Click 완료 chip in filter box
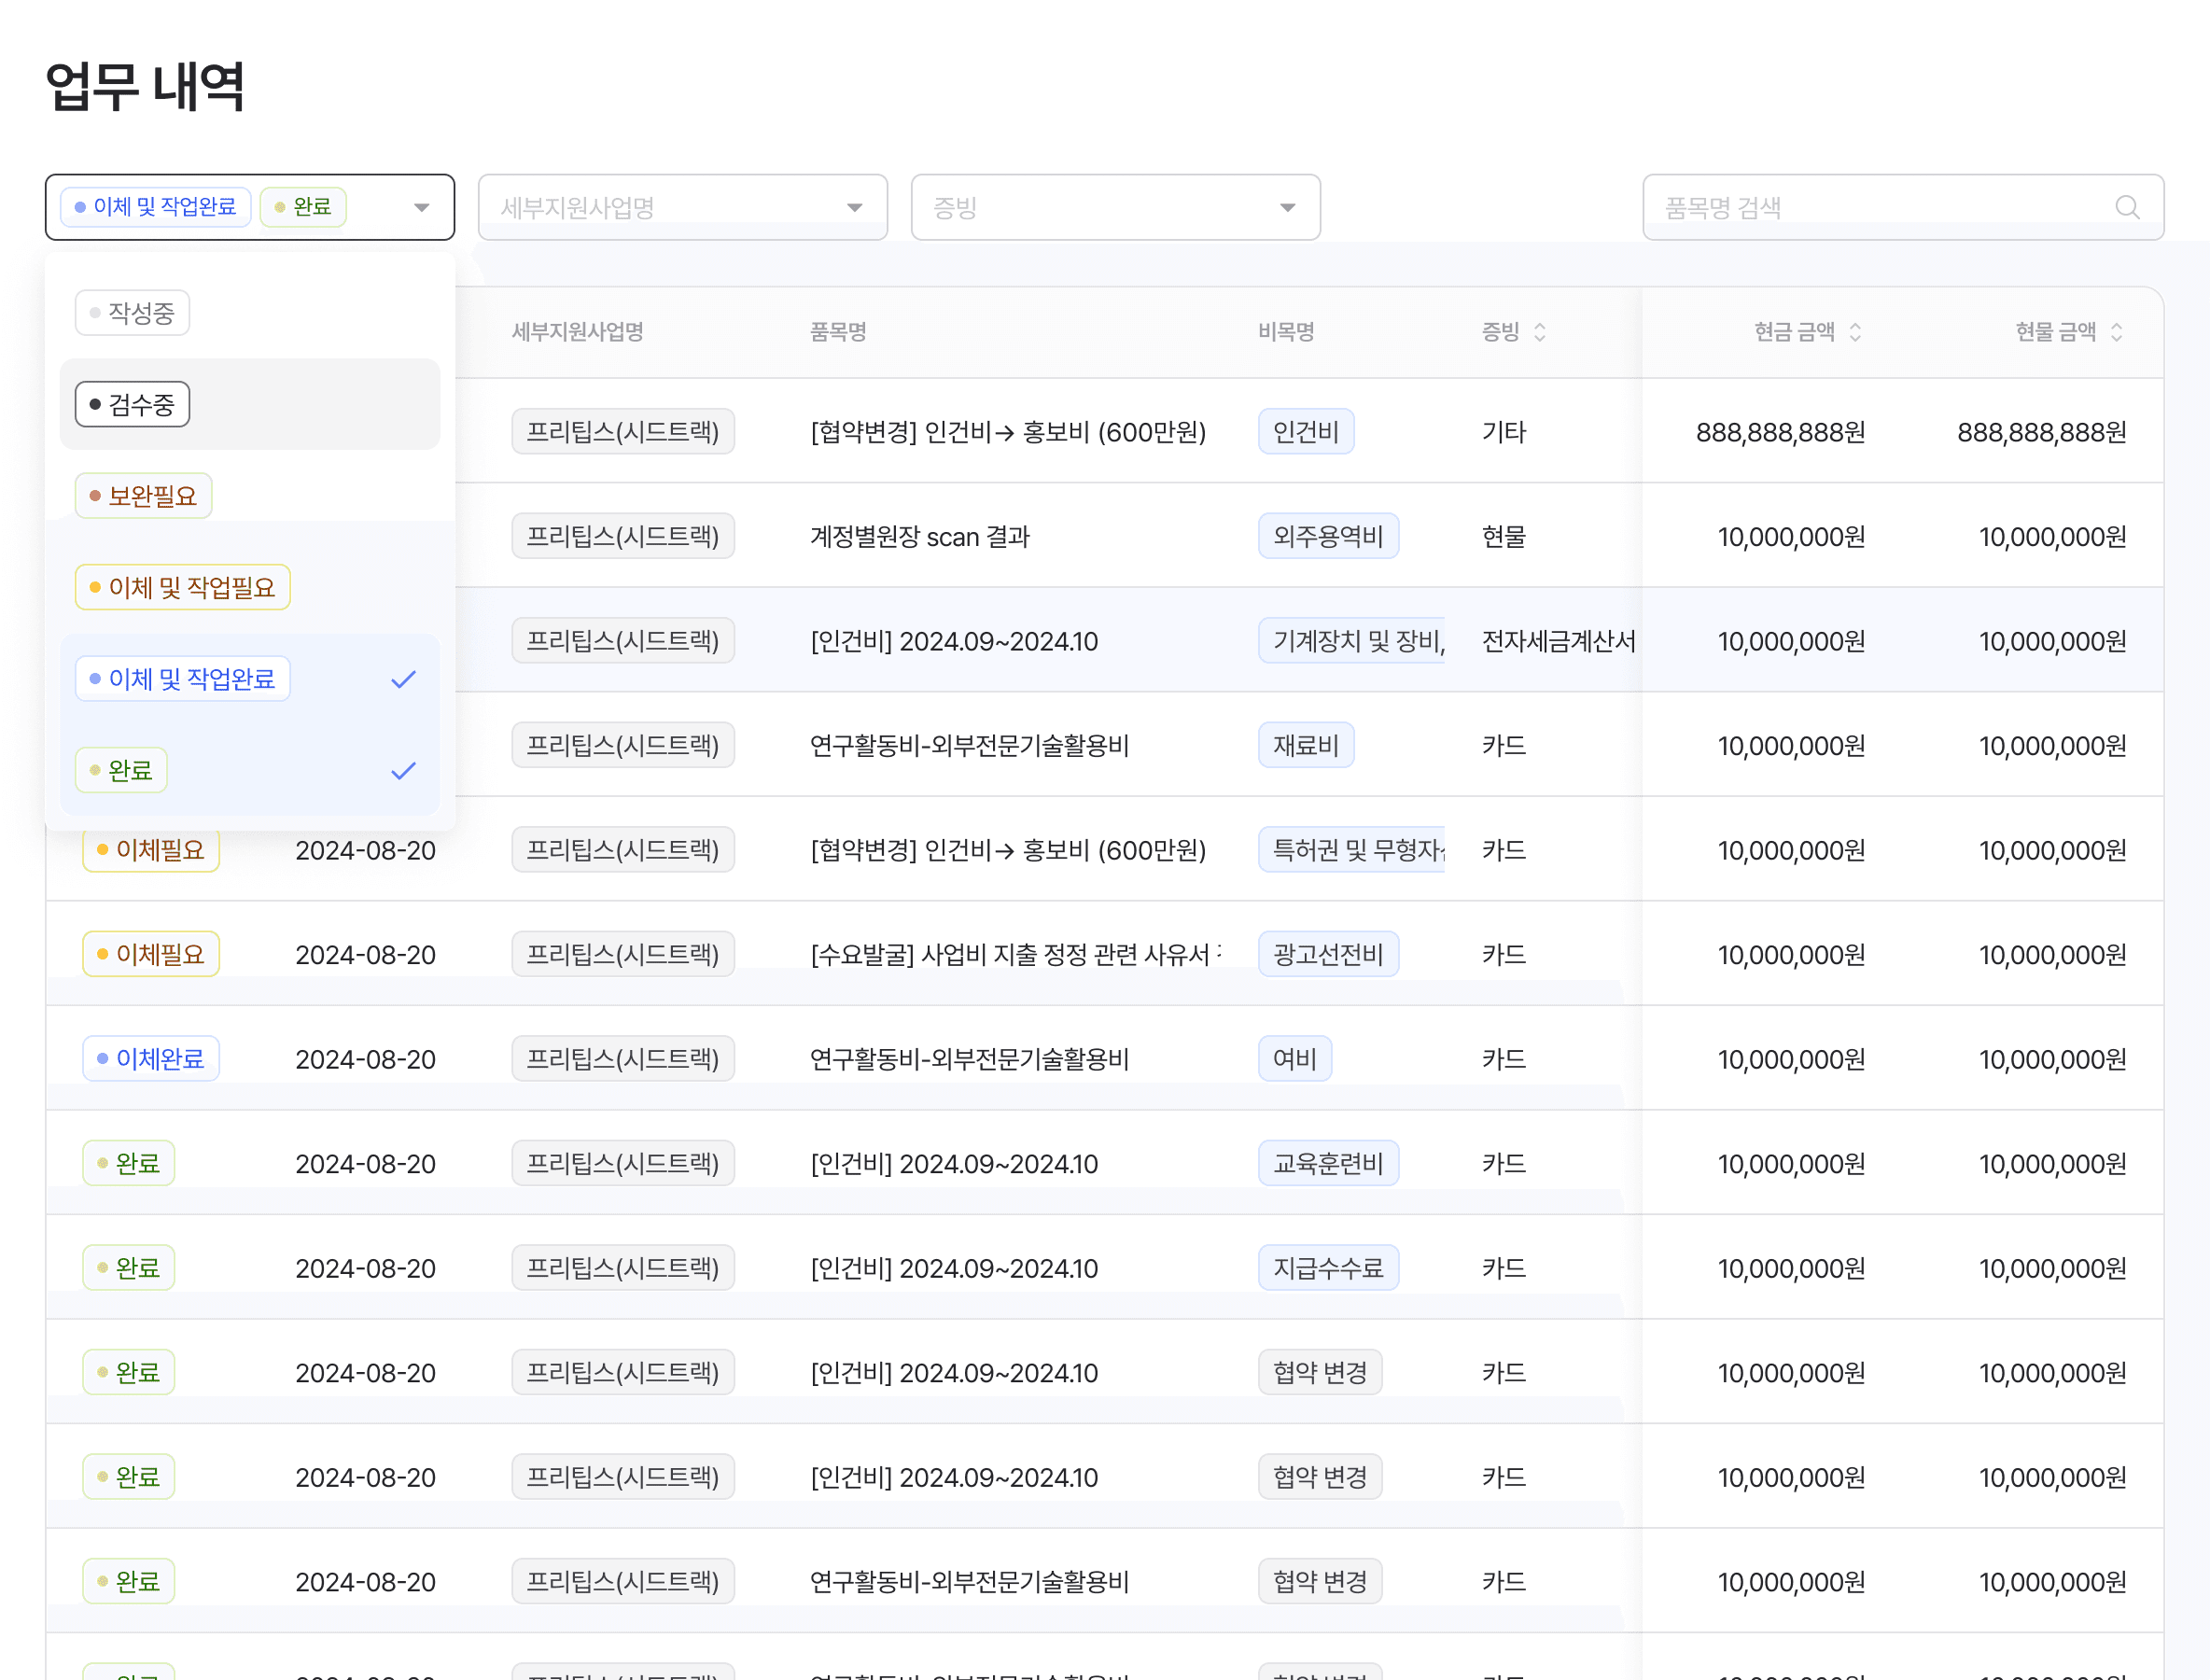 303,207
